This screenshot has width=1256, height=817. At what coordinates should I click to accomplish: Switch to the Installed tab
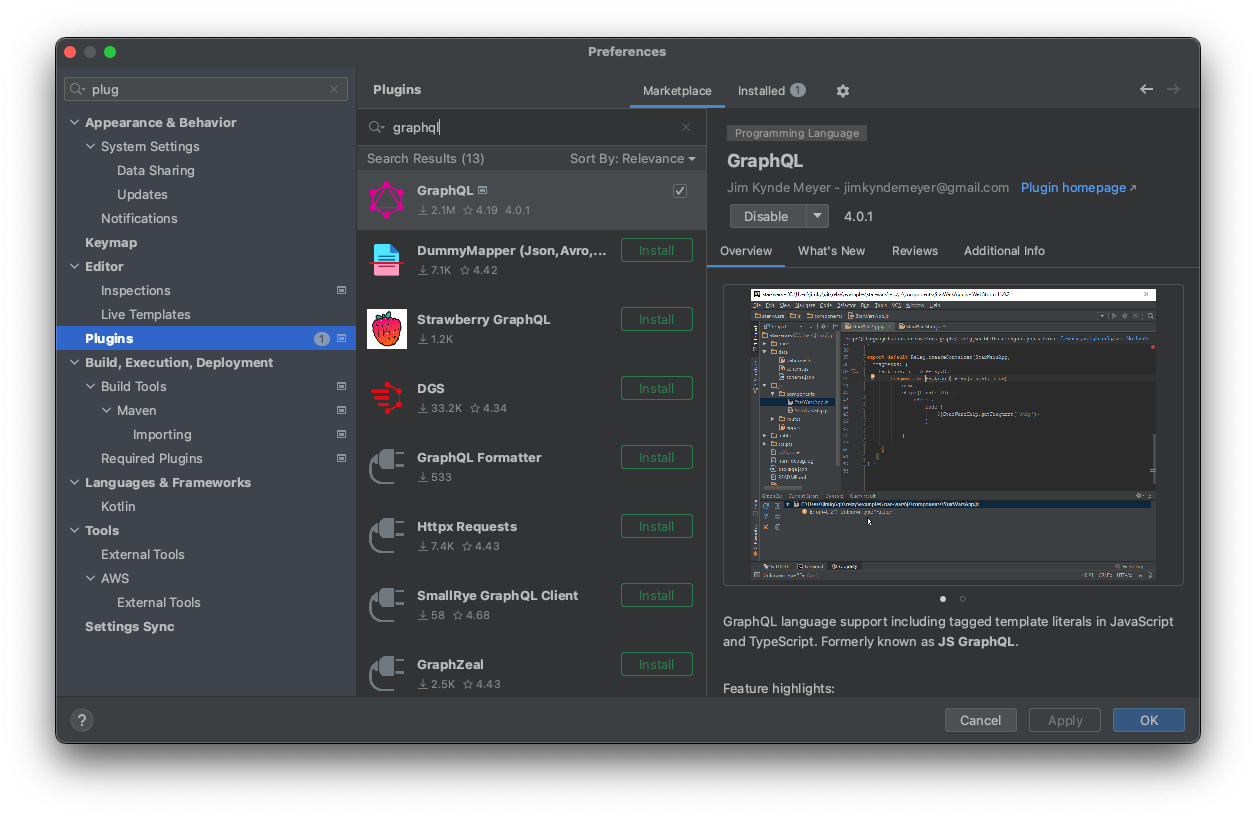(762, 90)
